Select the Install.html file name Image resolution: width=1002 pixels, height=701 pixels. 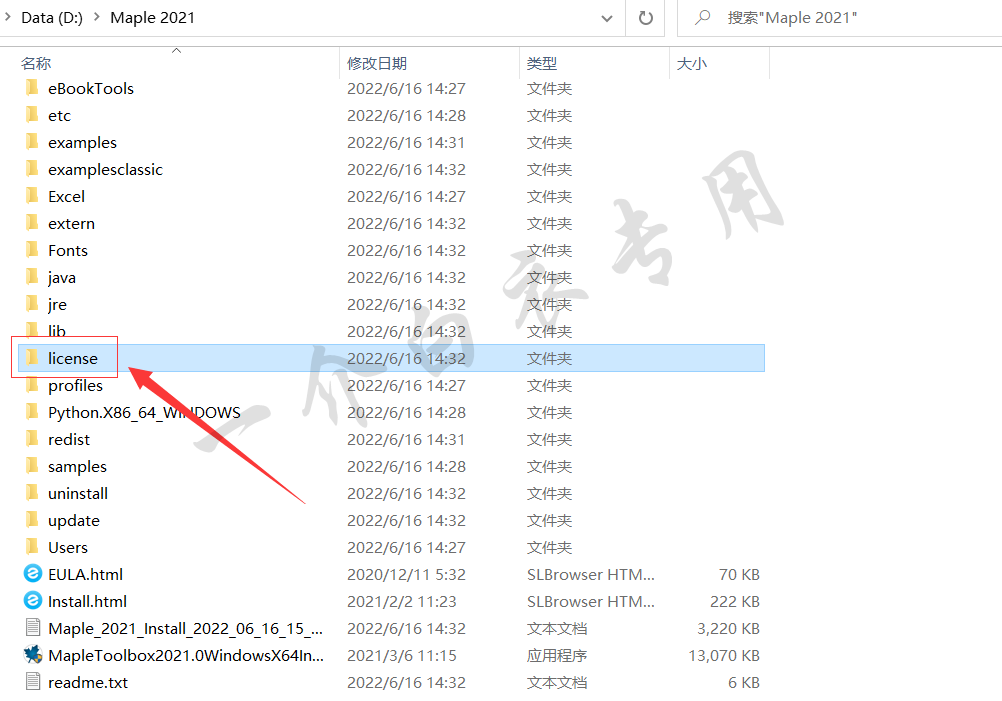coord(88,601)
